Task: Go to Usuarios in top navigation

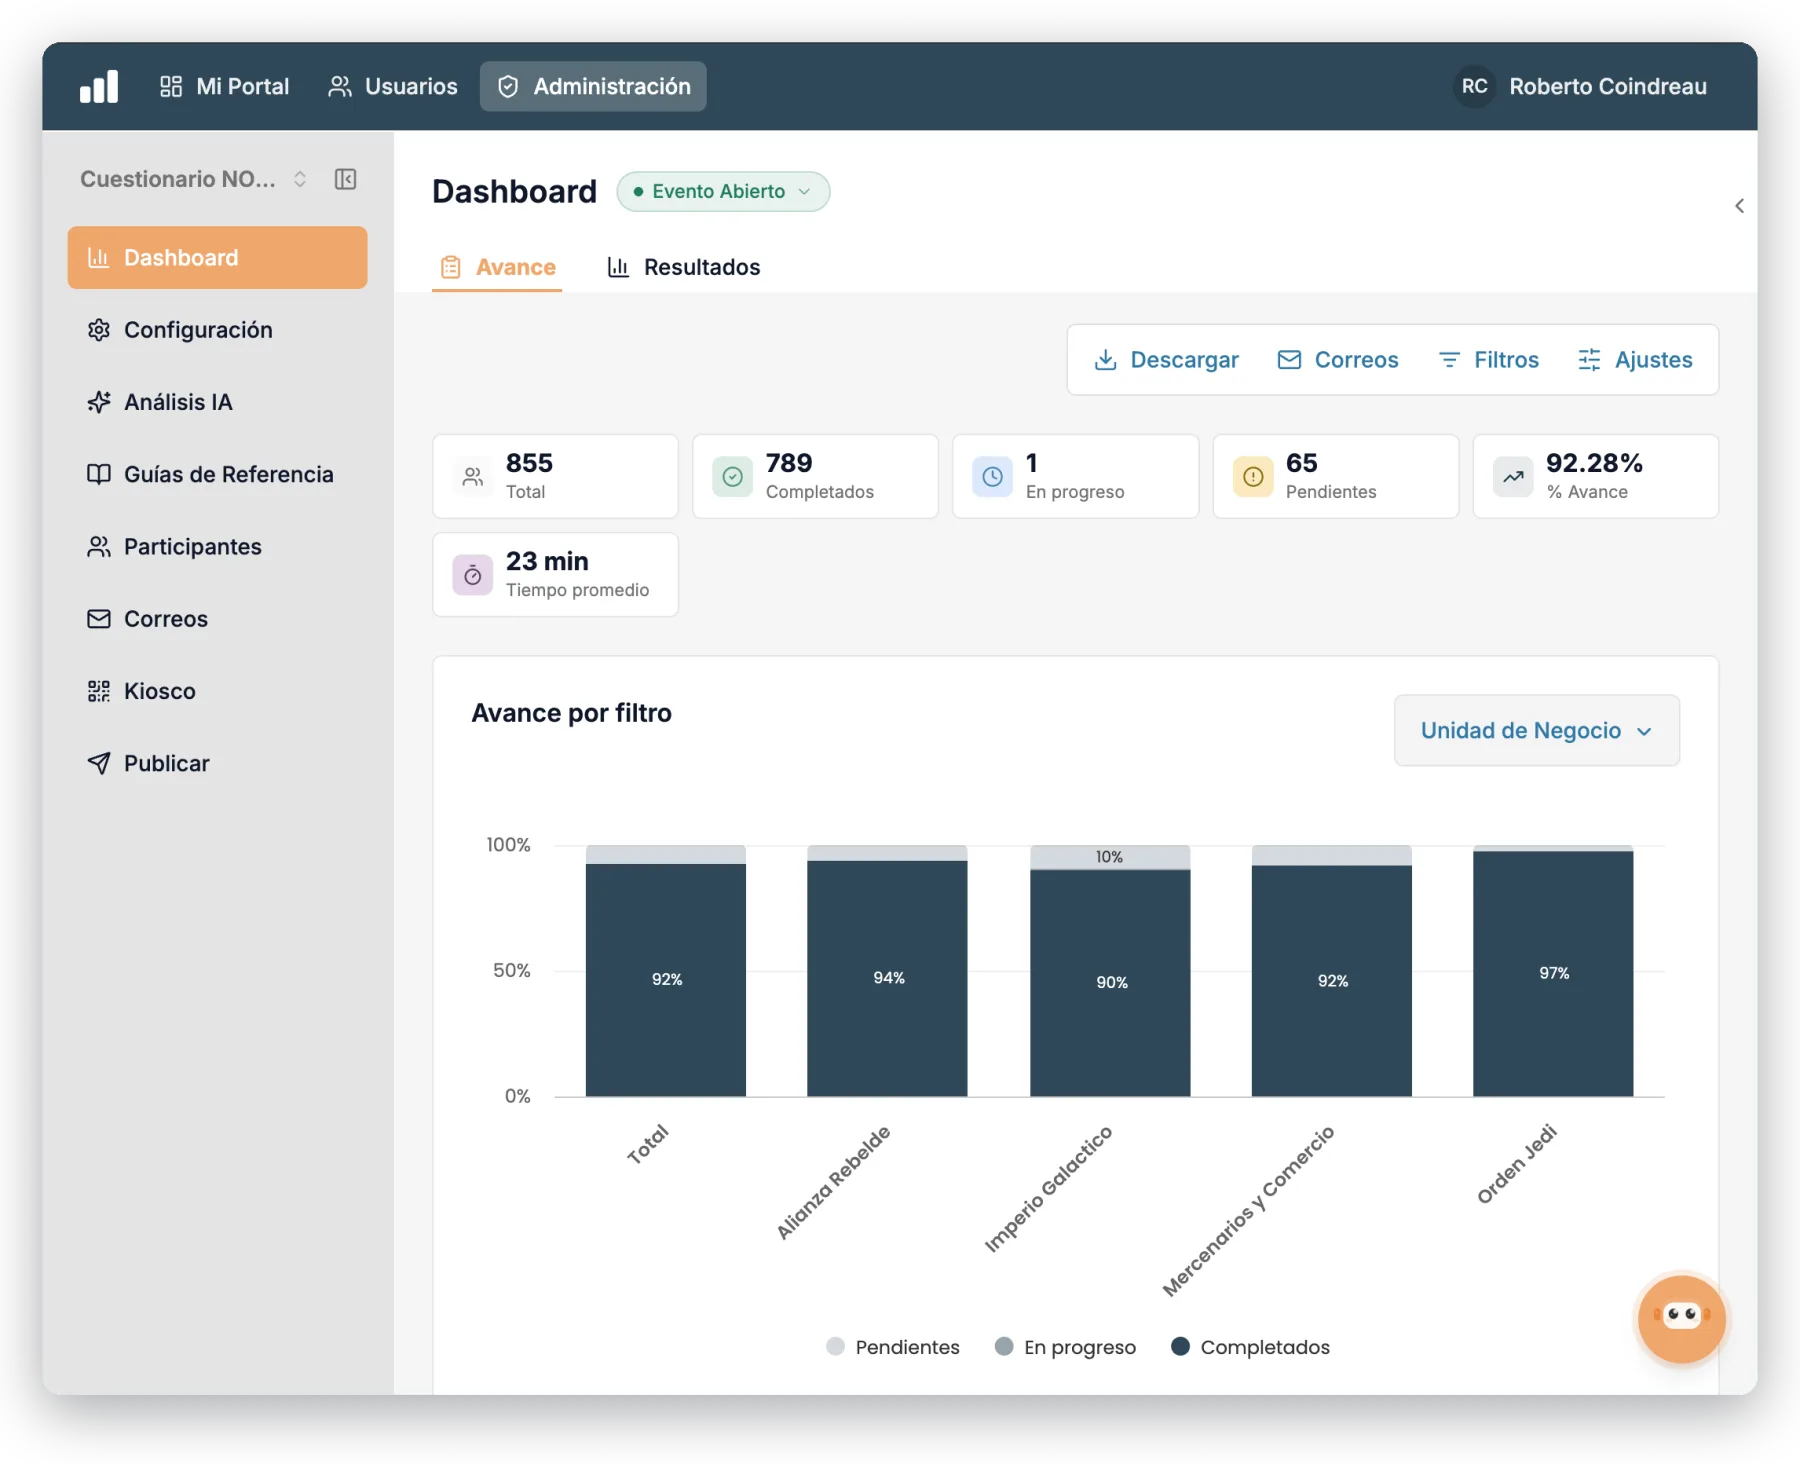Action: pyautogui.click(x=392, y=87)
